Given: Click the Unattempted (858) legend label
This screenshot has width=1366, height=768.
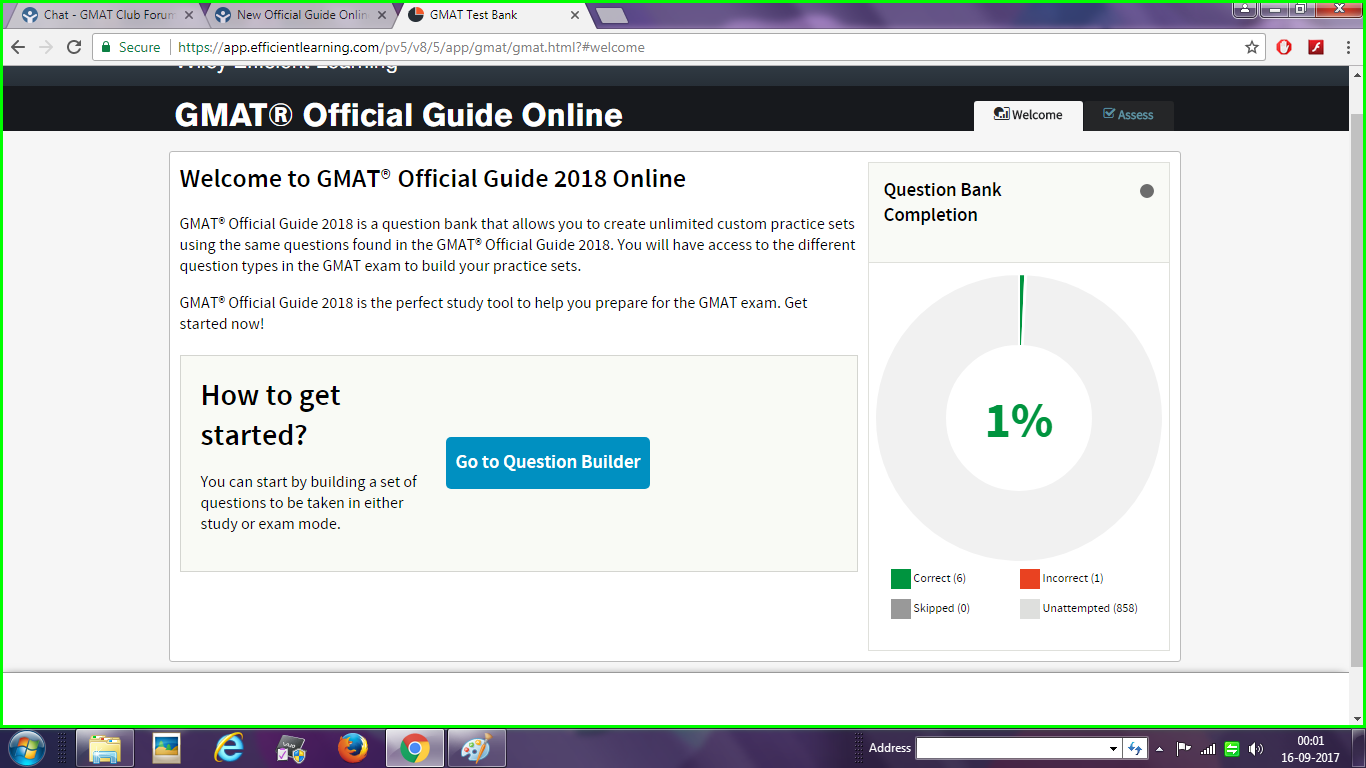Looking at the screenshot, I should click(x=1090, y=608).
